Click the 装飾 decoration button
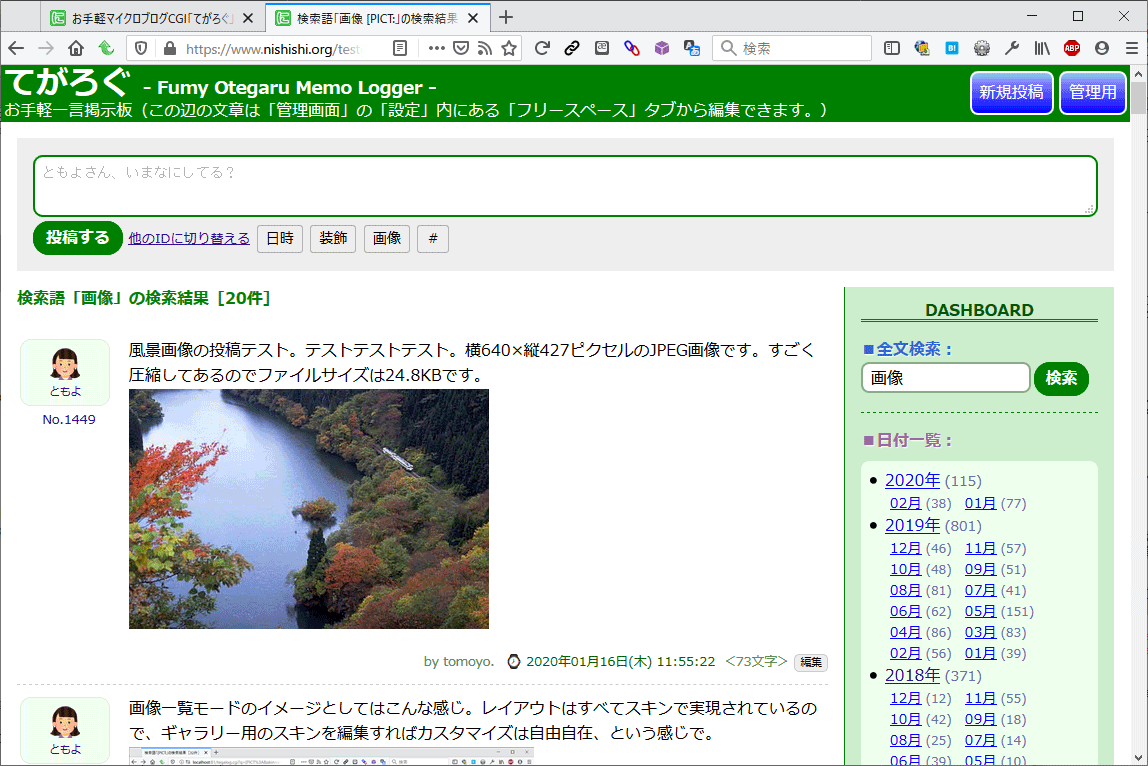 pyautogui.click(x=333, y=239)
